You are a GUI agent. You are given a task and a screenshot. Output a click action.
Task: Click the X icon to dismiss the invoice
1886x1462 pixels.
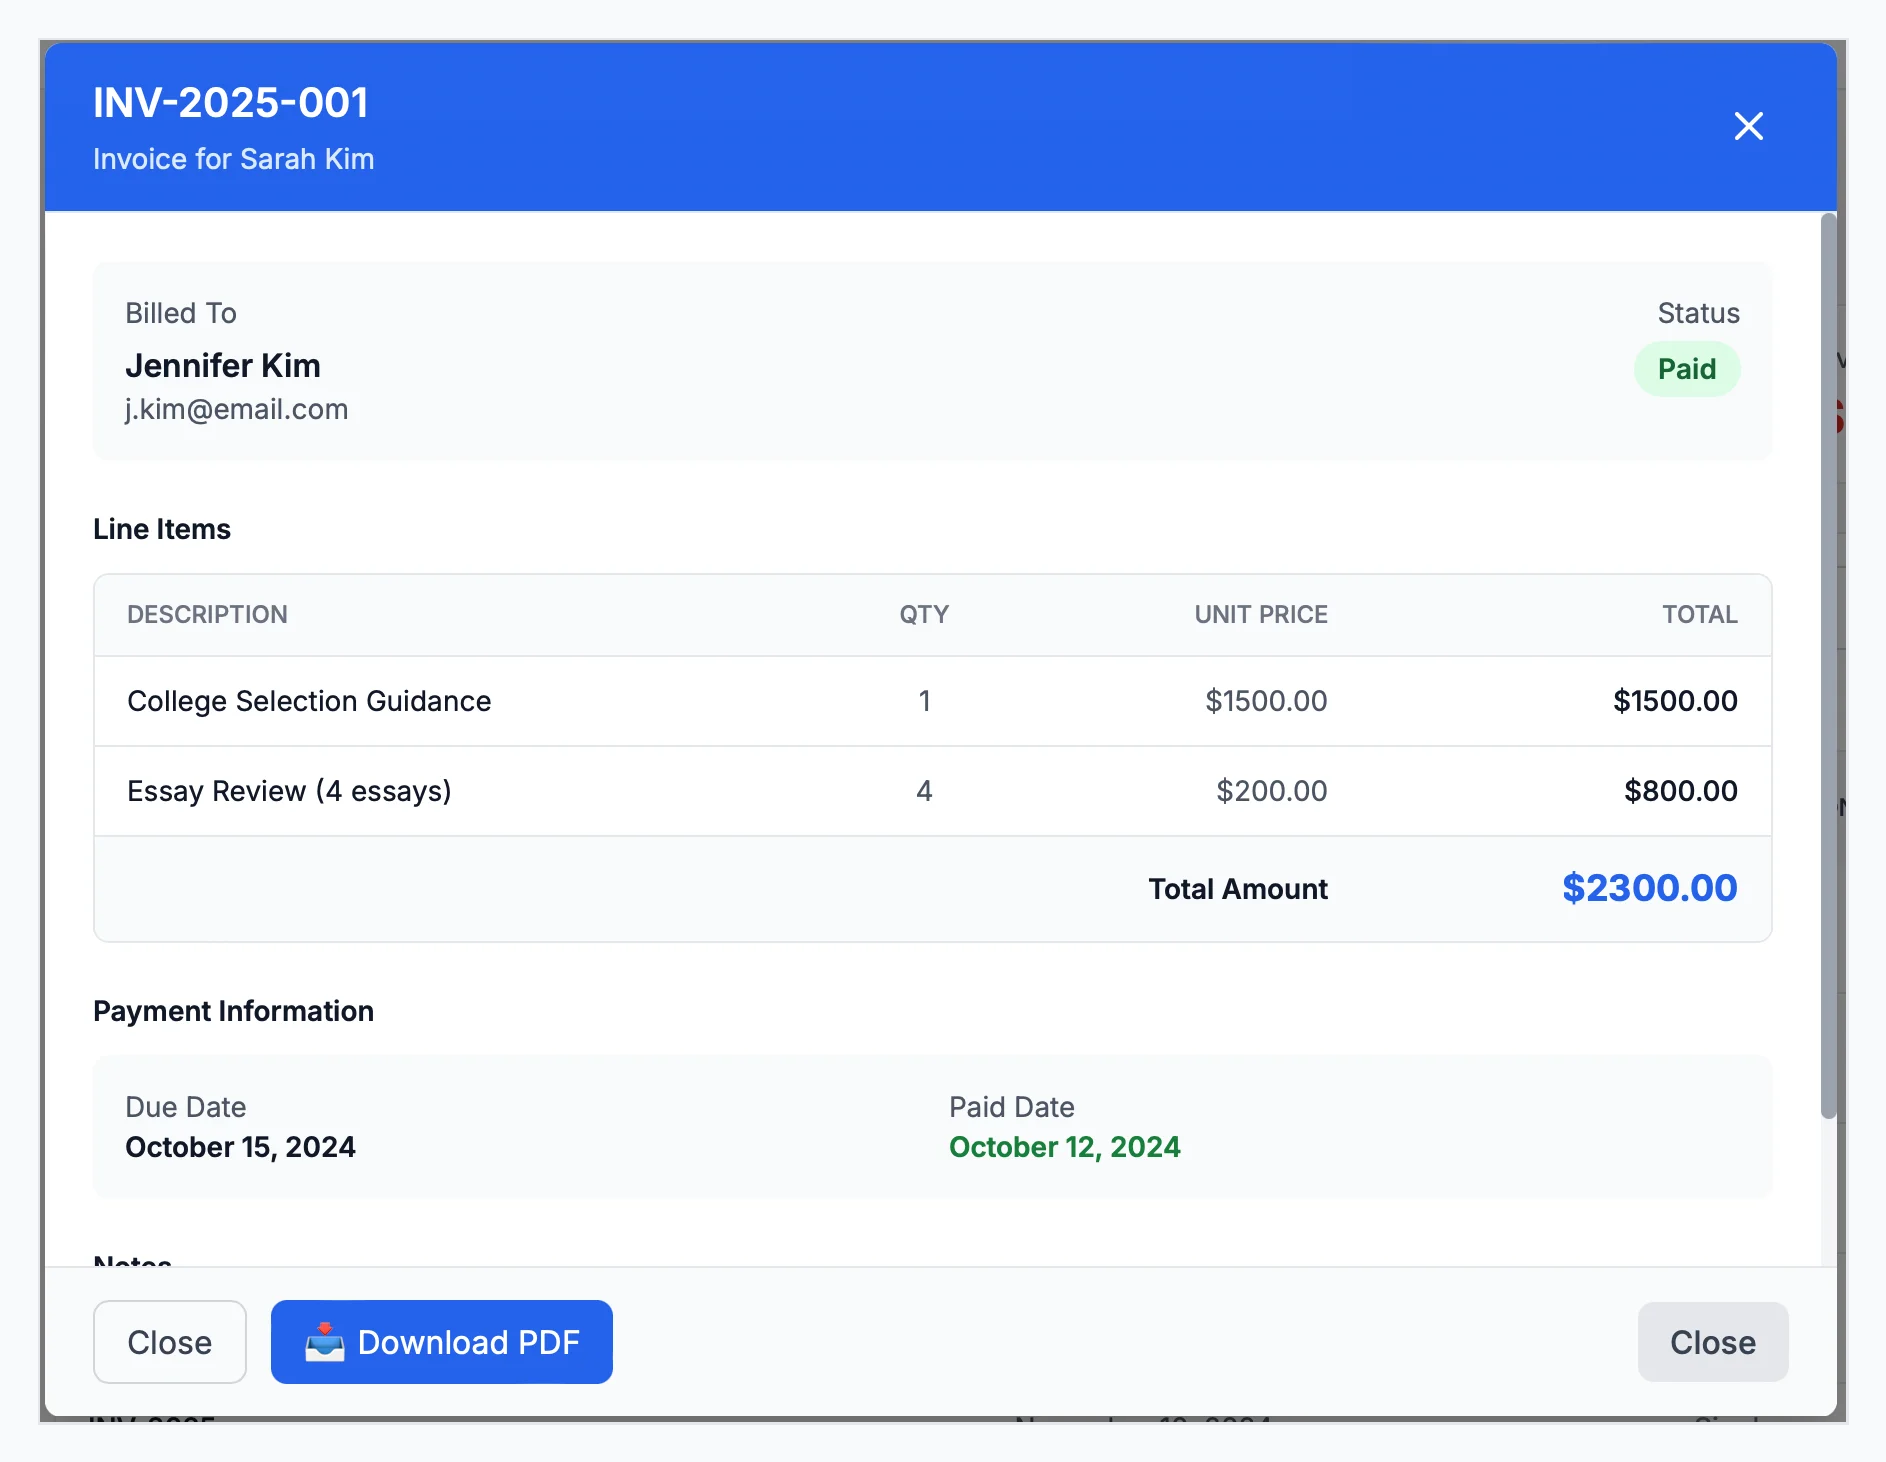point(1748,126)
